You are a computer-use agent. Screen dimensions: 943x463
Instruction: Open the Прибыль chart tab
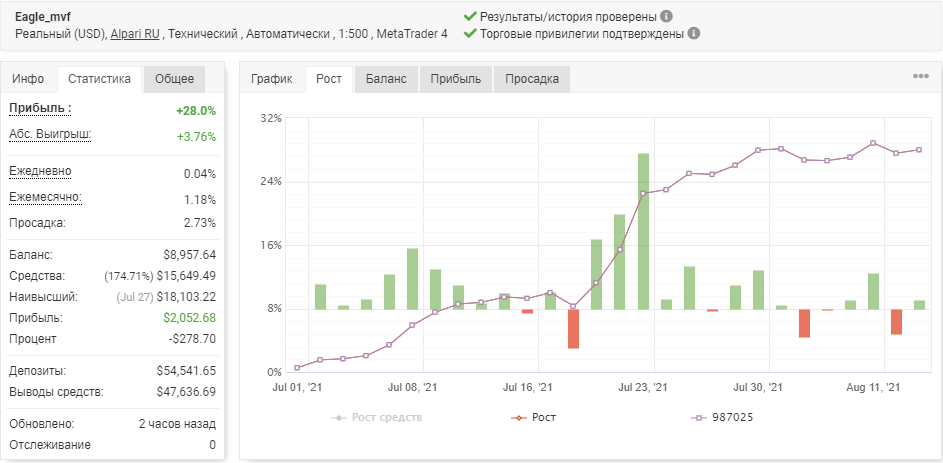point(456,79)
